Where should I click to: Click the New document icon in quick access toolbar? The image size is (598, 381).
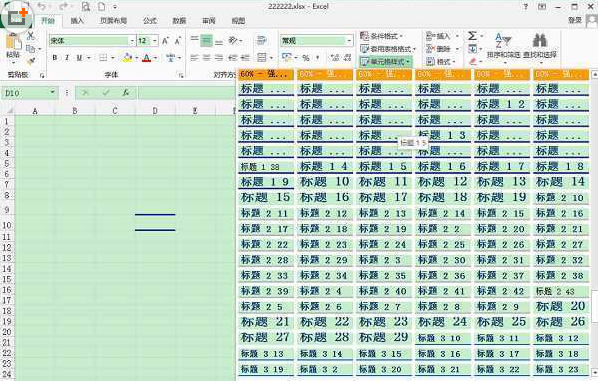101,6
